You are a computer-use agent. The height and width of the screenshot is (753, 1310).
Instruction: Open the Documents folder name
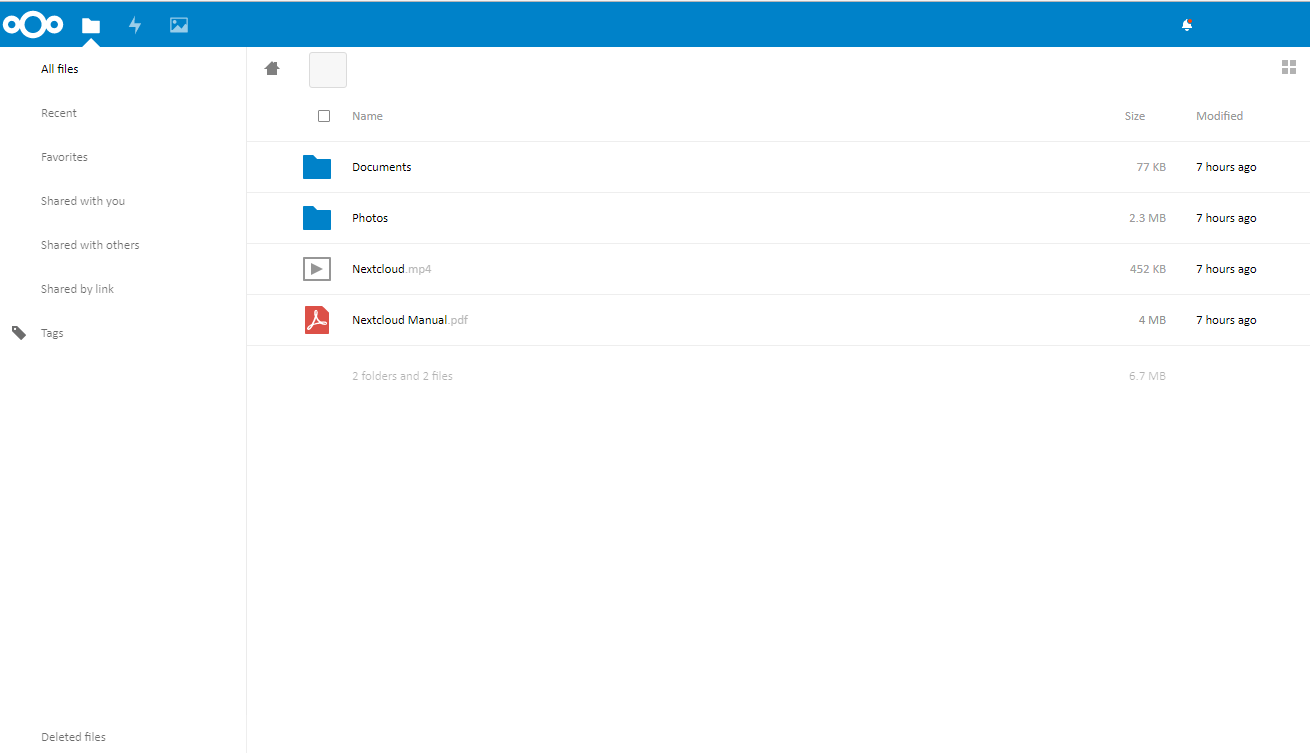click(x=382, y=167)
